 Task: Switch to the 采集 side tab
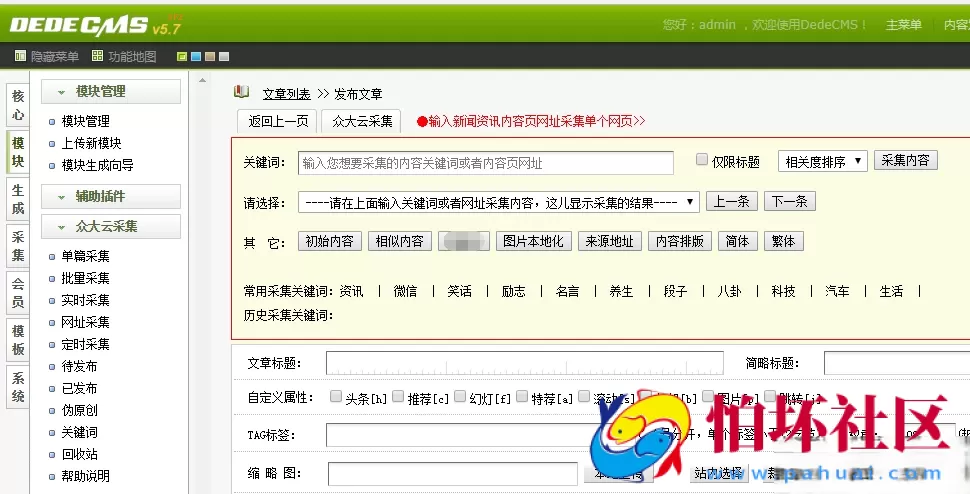pyautogui.click(x=18, y=246)
